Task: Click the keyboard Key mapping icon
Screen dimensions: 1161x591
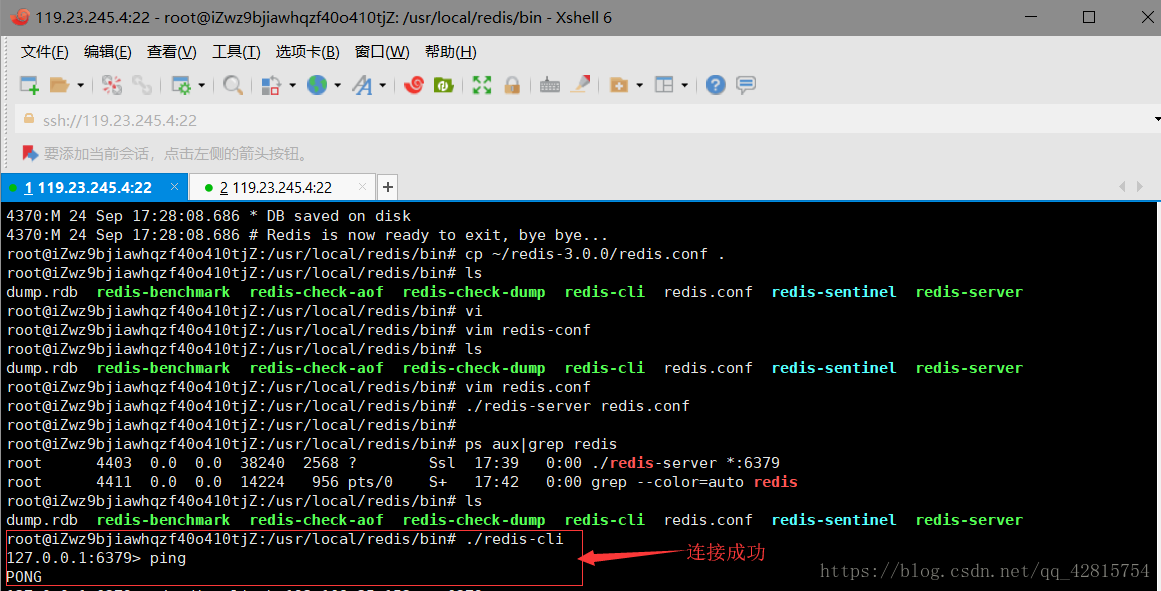Action: 549,85
